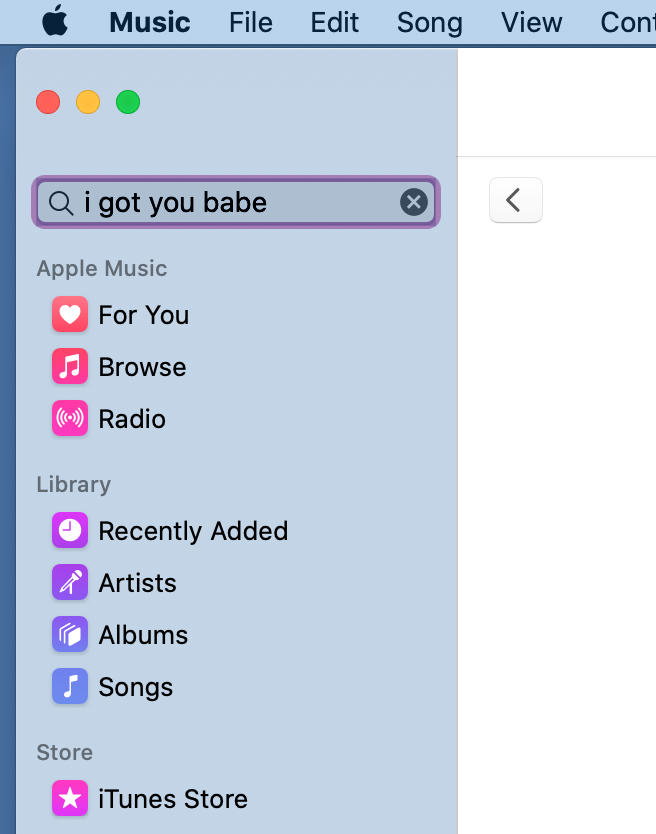Open the Music app menu

[150, 22]
